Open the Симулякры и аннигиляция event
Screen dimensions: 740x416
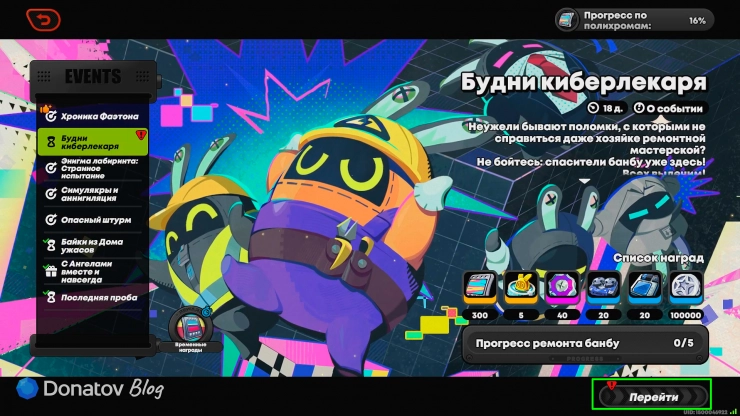(x=93, y=194)
